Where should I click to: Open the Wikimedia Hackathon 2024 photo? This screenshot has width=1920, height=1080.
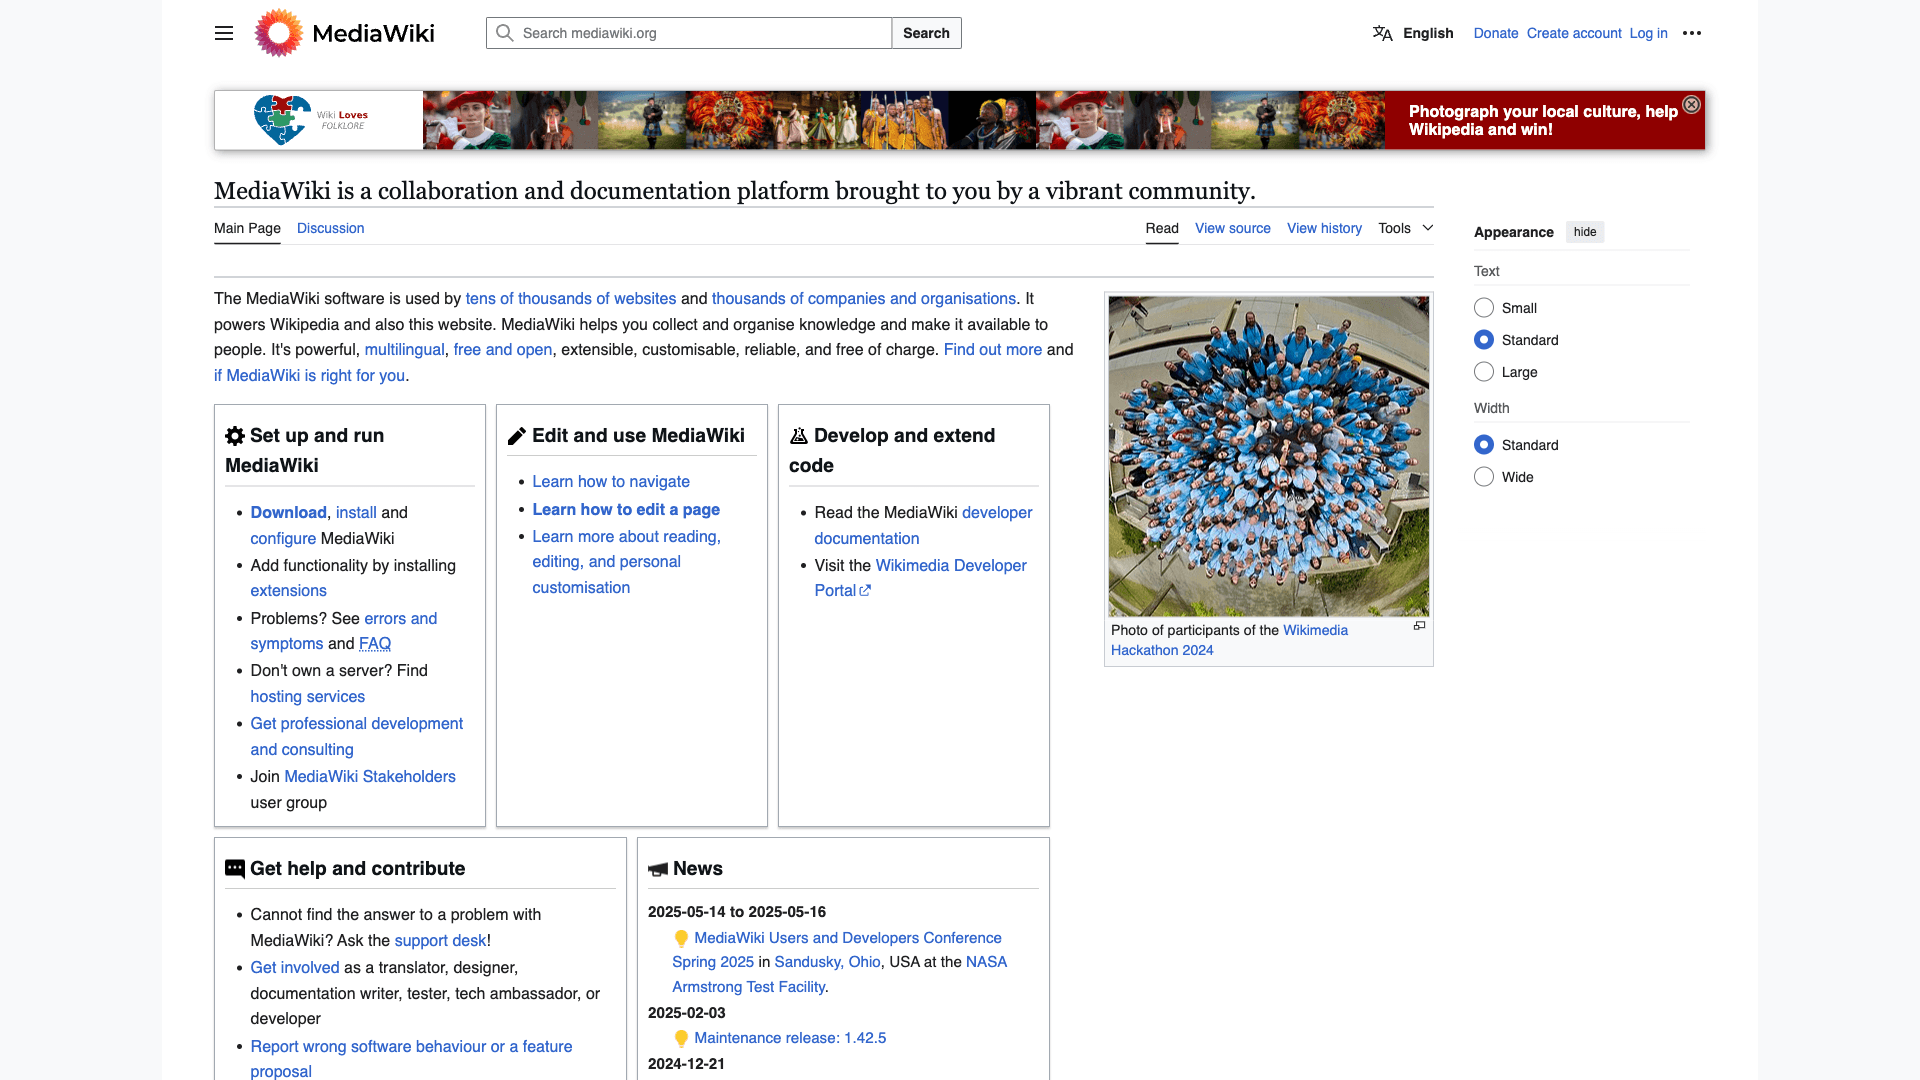1269,456
